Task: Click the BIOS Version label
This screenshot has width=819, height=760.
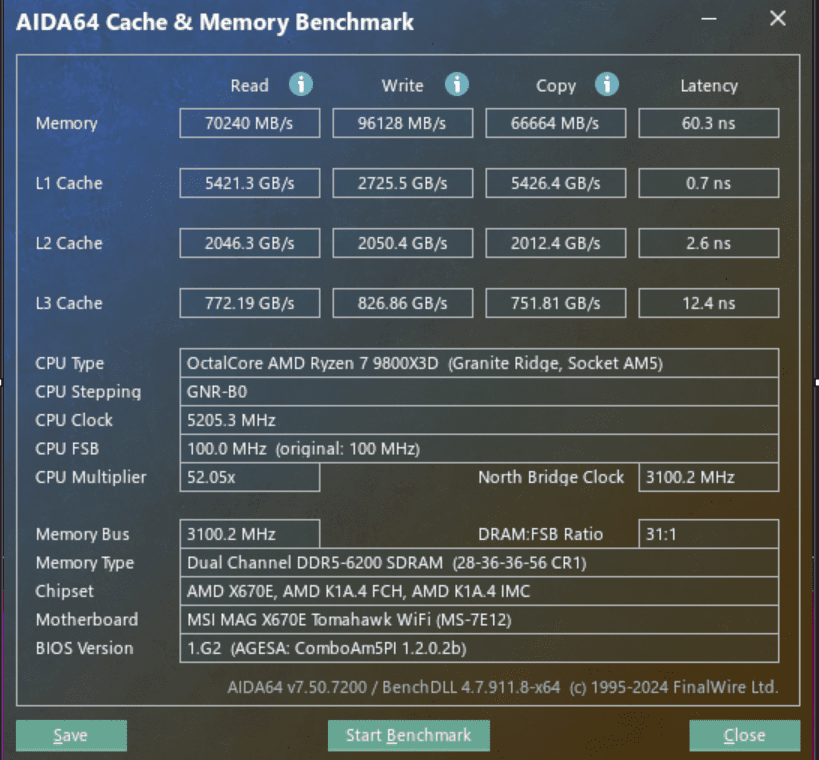Action: pyautogui.click(x=85, y=649)
